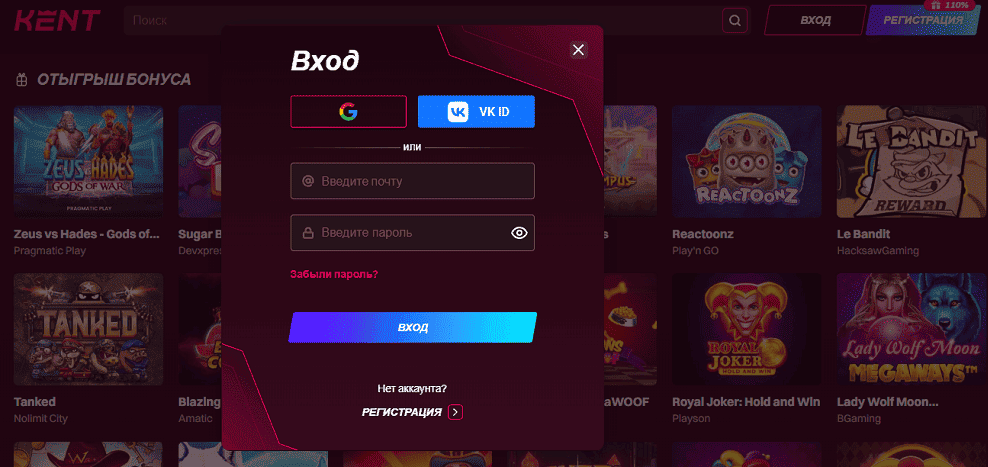Image resolution: width=988 pixels, height=467 pixels.
Task: Click the Забыли пароль? link
Action: [334, 274]
